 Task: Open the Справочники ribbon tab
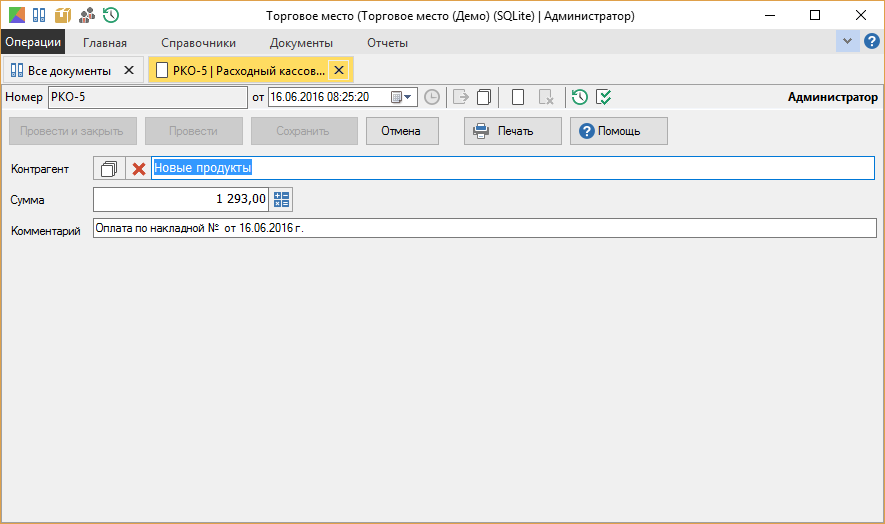coord(199,43)
